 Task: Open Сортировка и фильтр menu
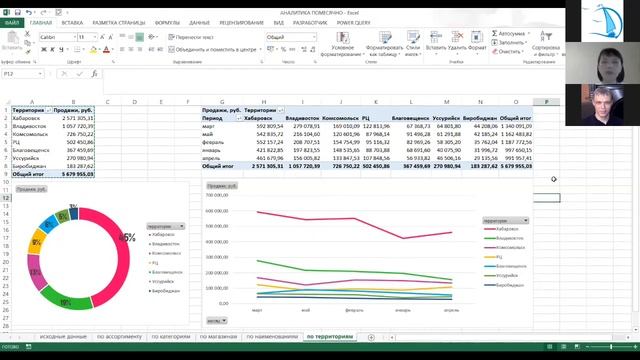tap(546, 44)
